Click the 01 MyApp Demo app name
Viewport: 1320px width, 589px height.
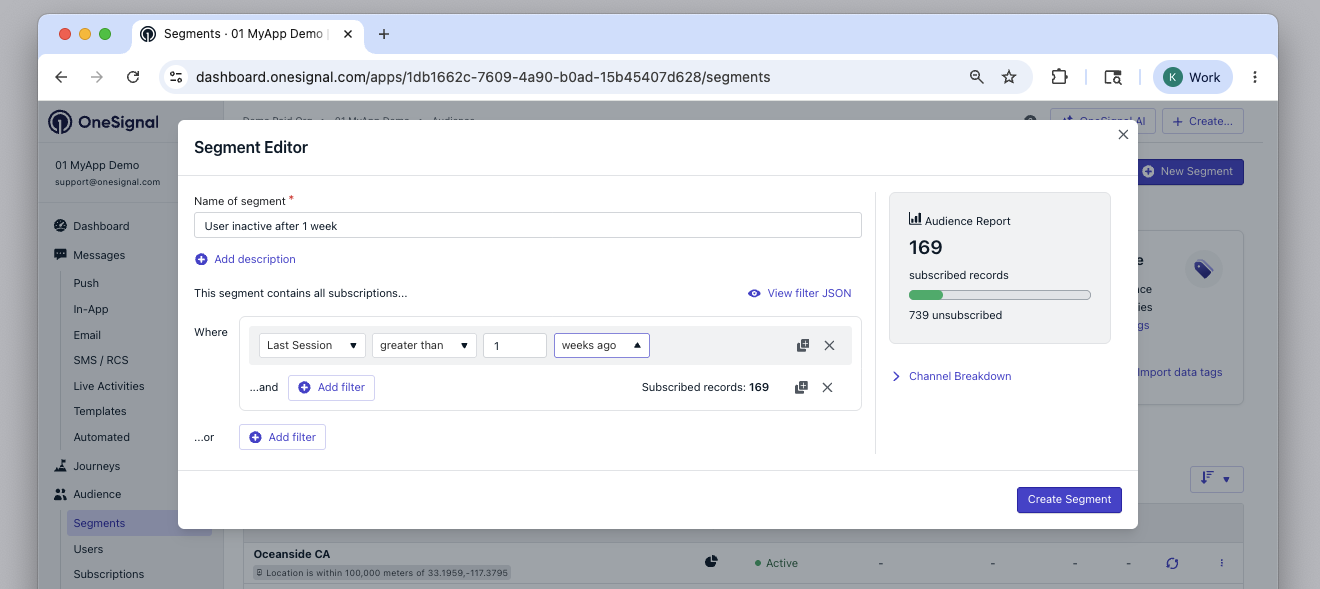pos(97,165)
